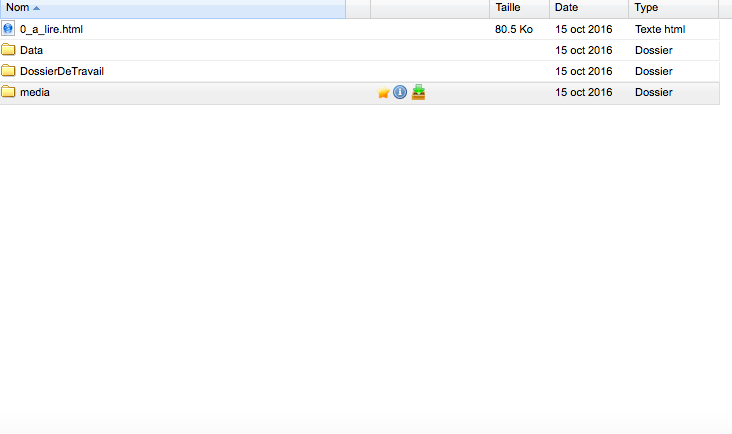
Task: Open the DossierDeTravail folder name
Action: click(x=62, y=71)
